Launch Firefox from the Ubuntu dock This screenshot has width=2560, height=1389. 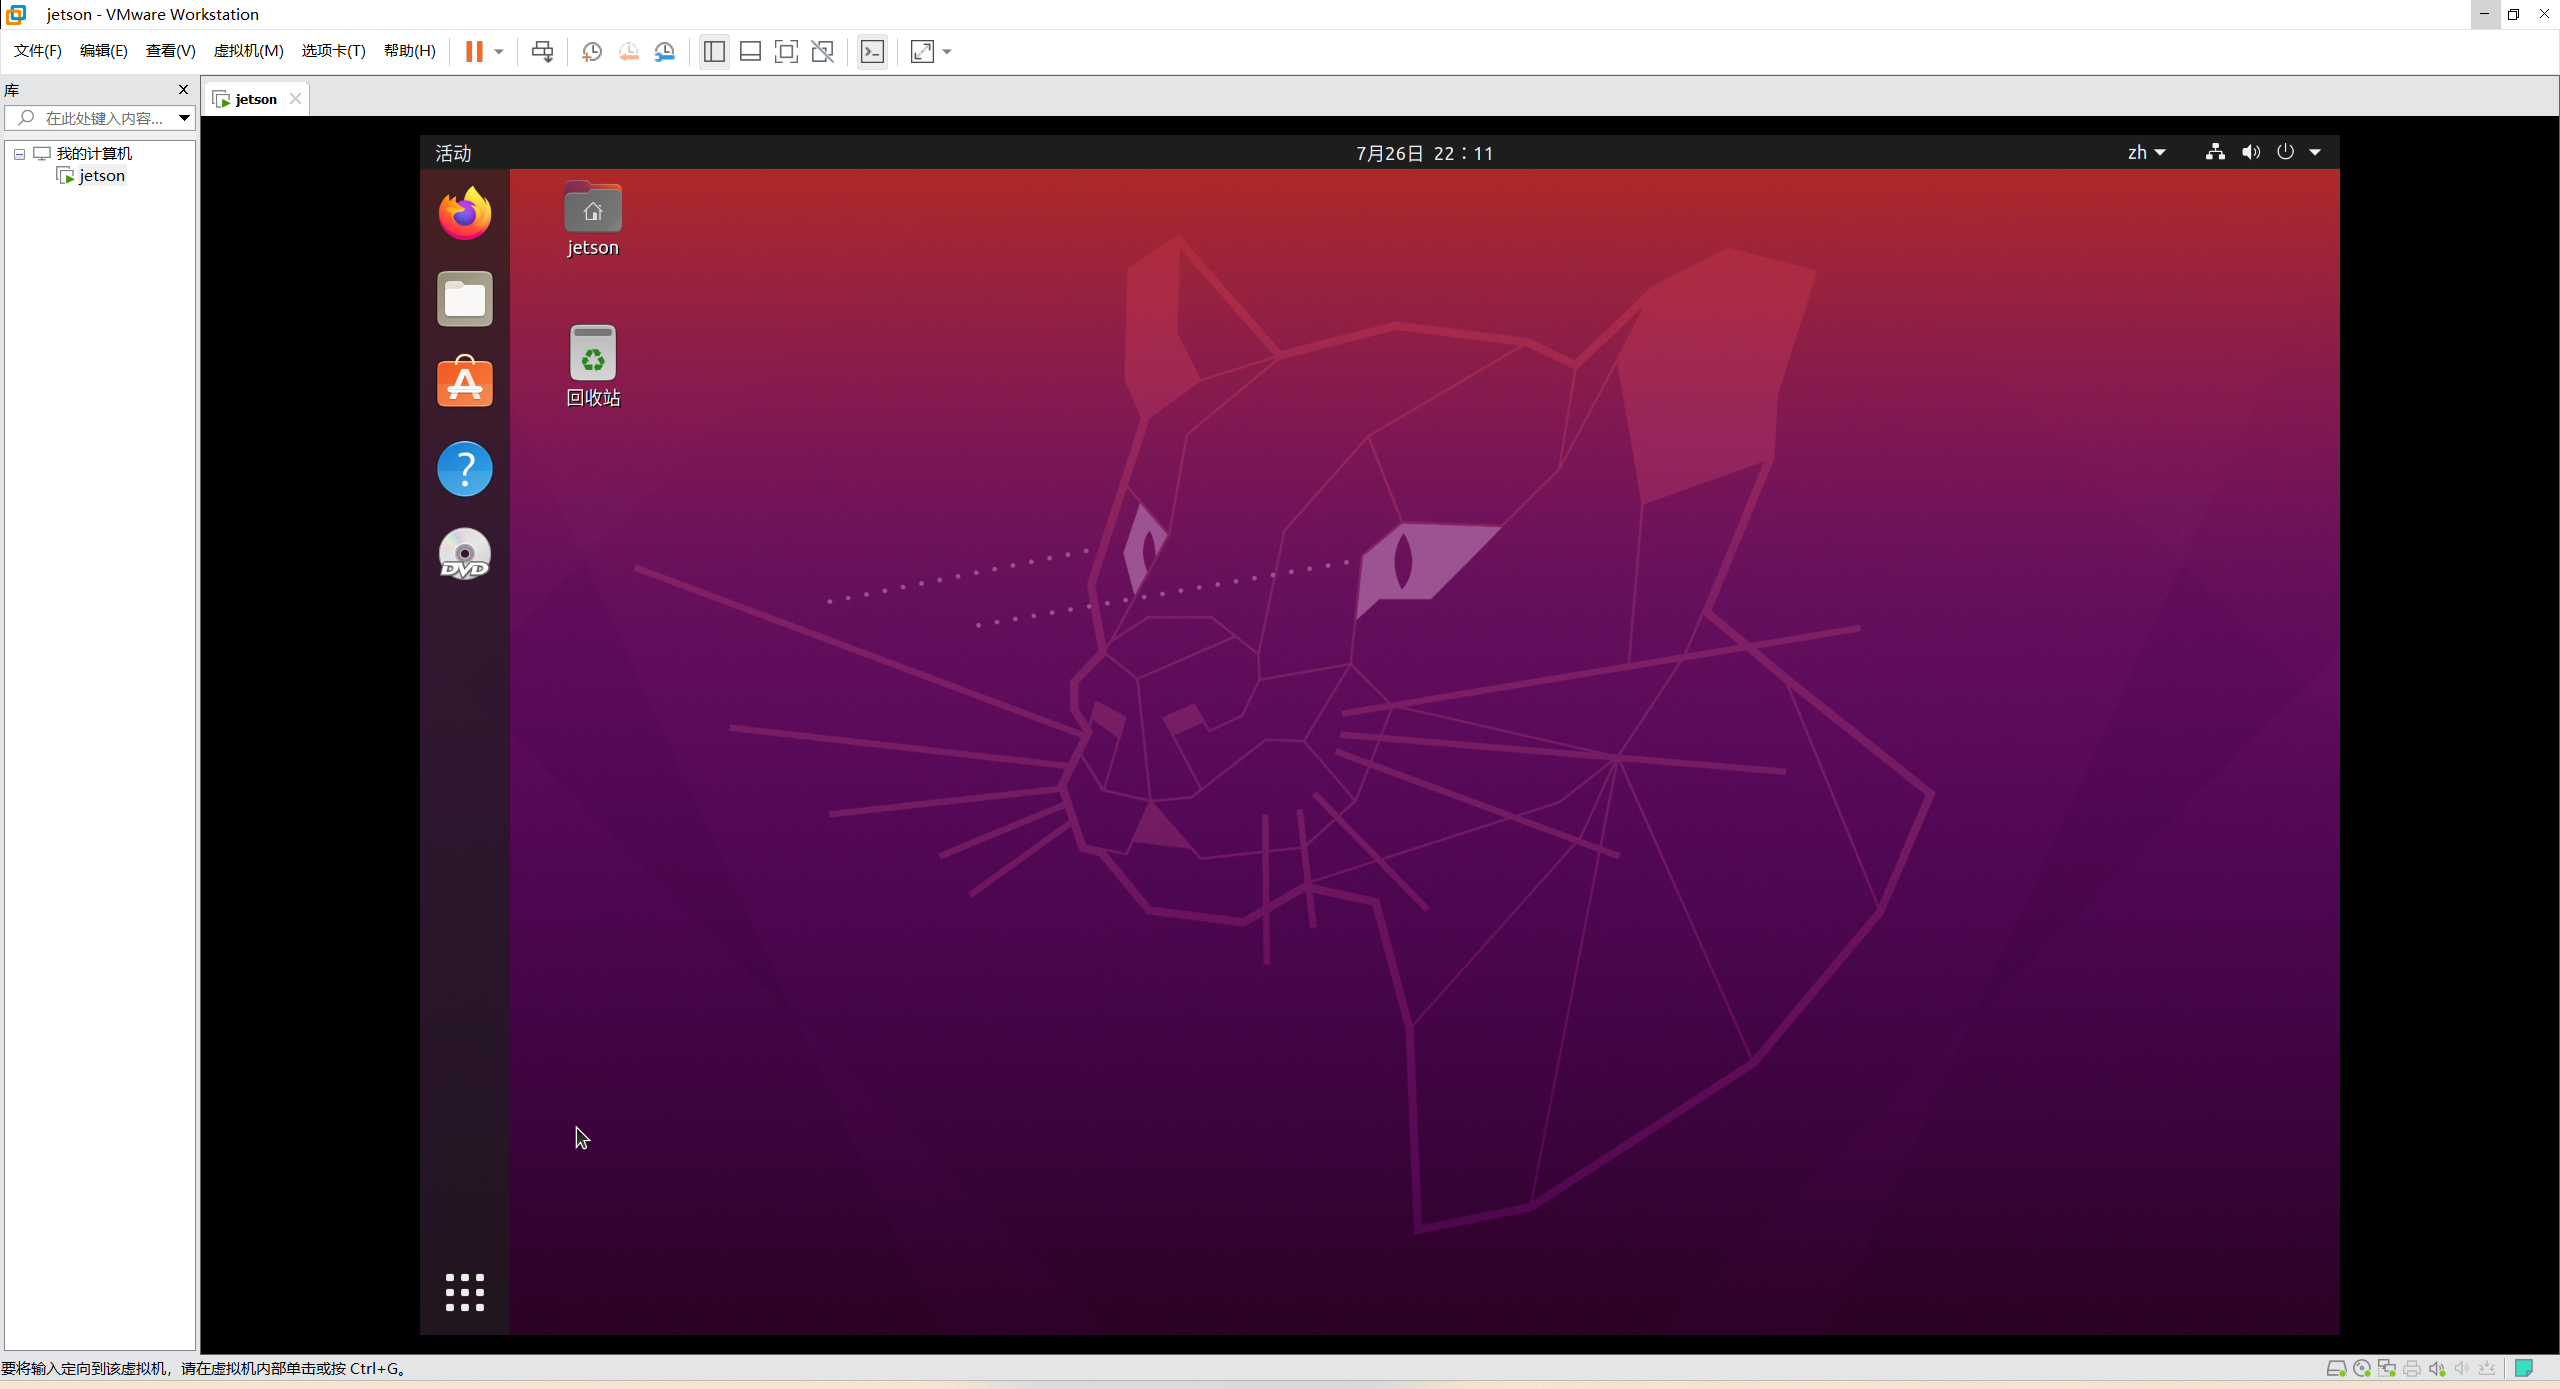pos(465,214)
